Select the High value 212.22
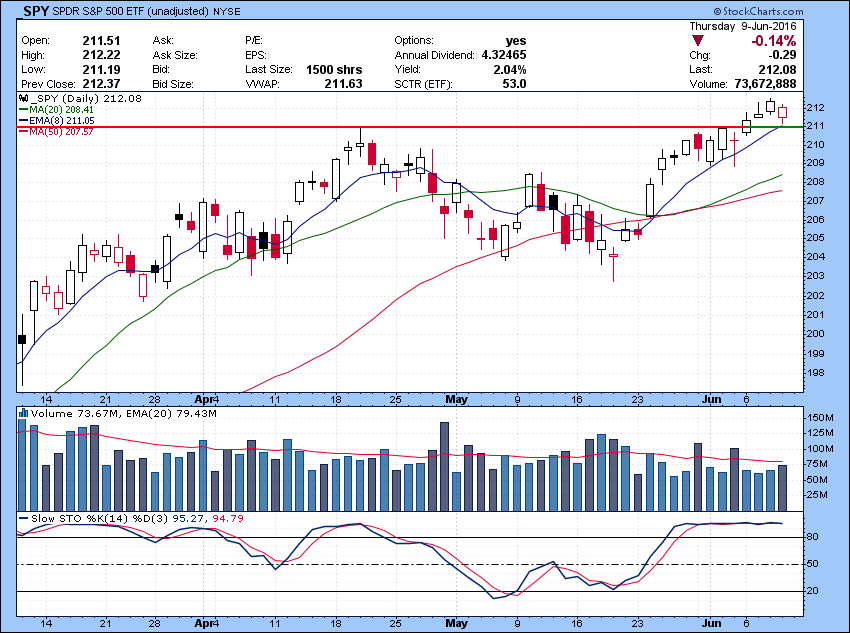The width and height of the screenshot is (850, 633). tap(101, 55)
